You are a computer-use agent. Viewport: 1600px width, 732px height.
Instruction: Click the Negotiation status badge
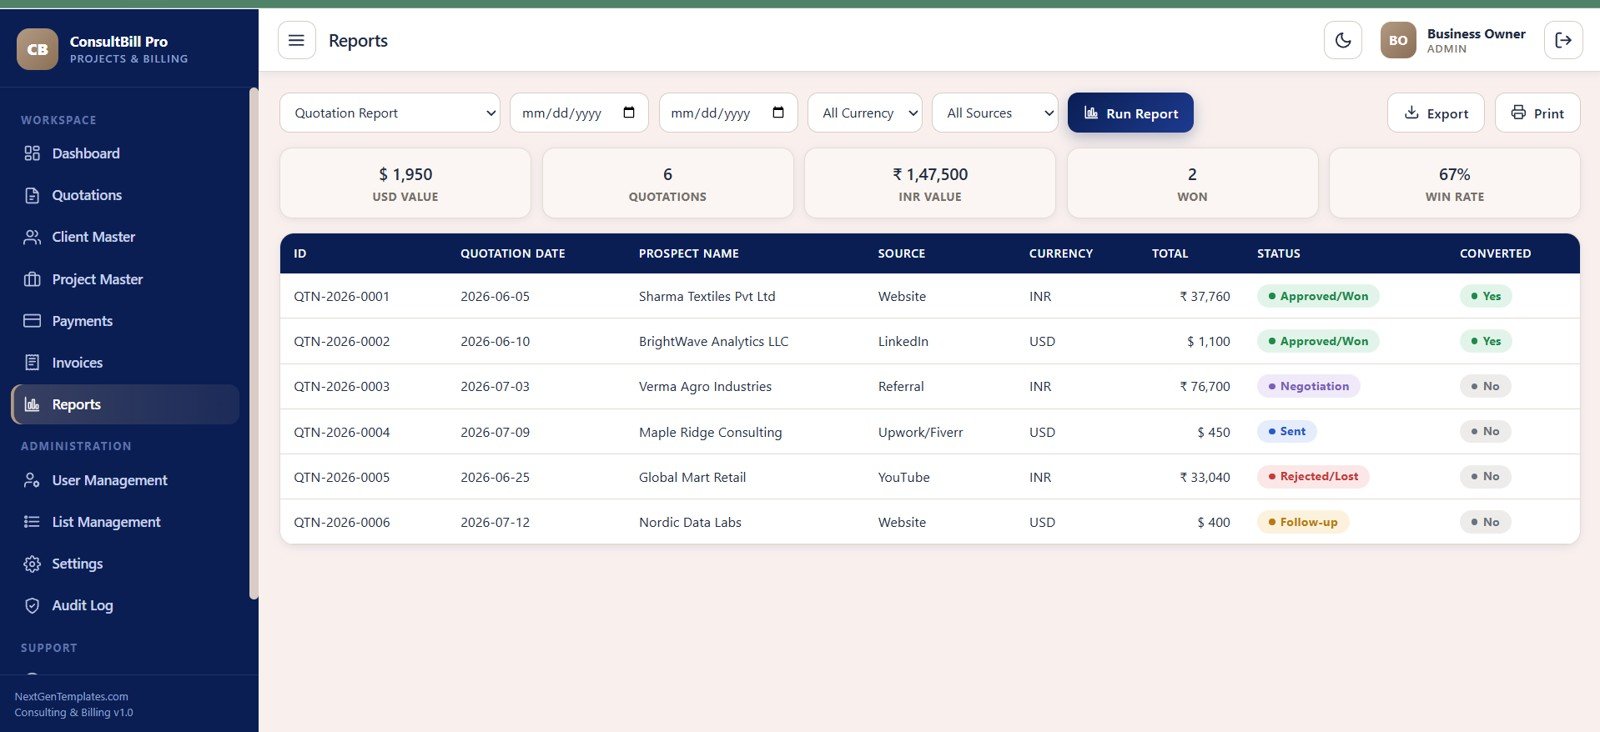tap(1308, 386)
